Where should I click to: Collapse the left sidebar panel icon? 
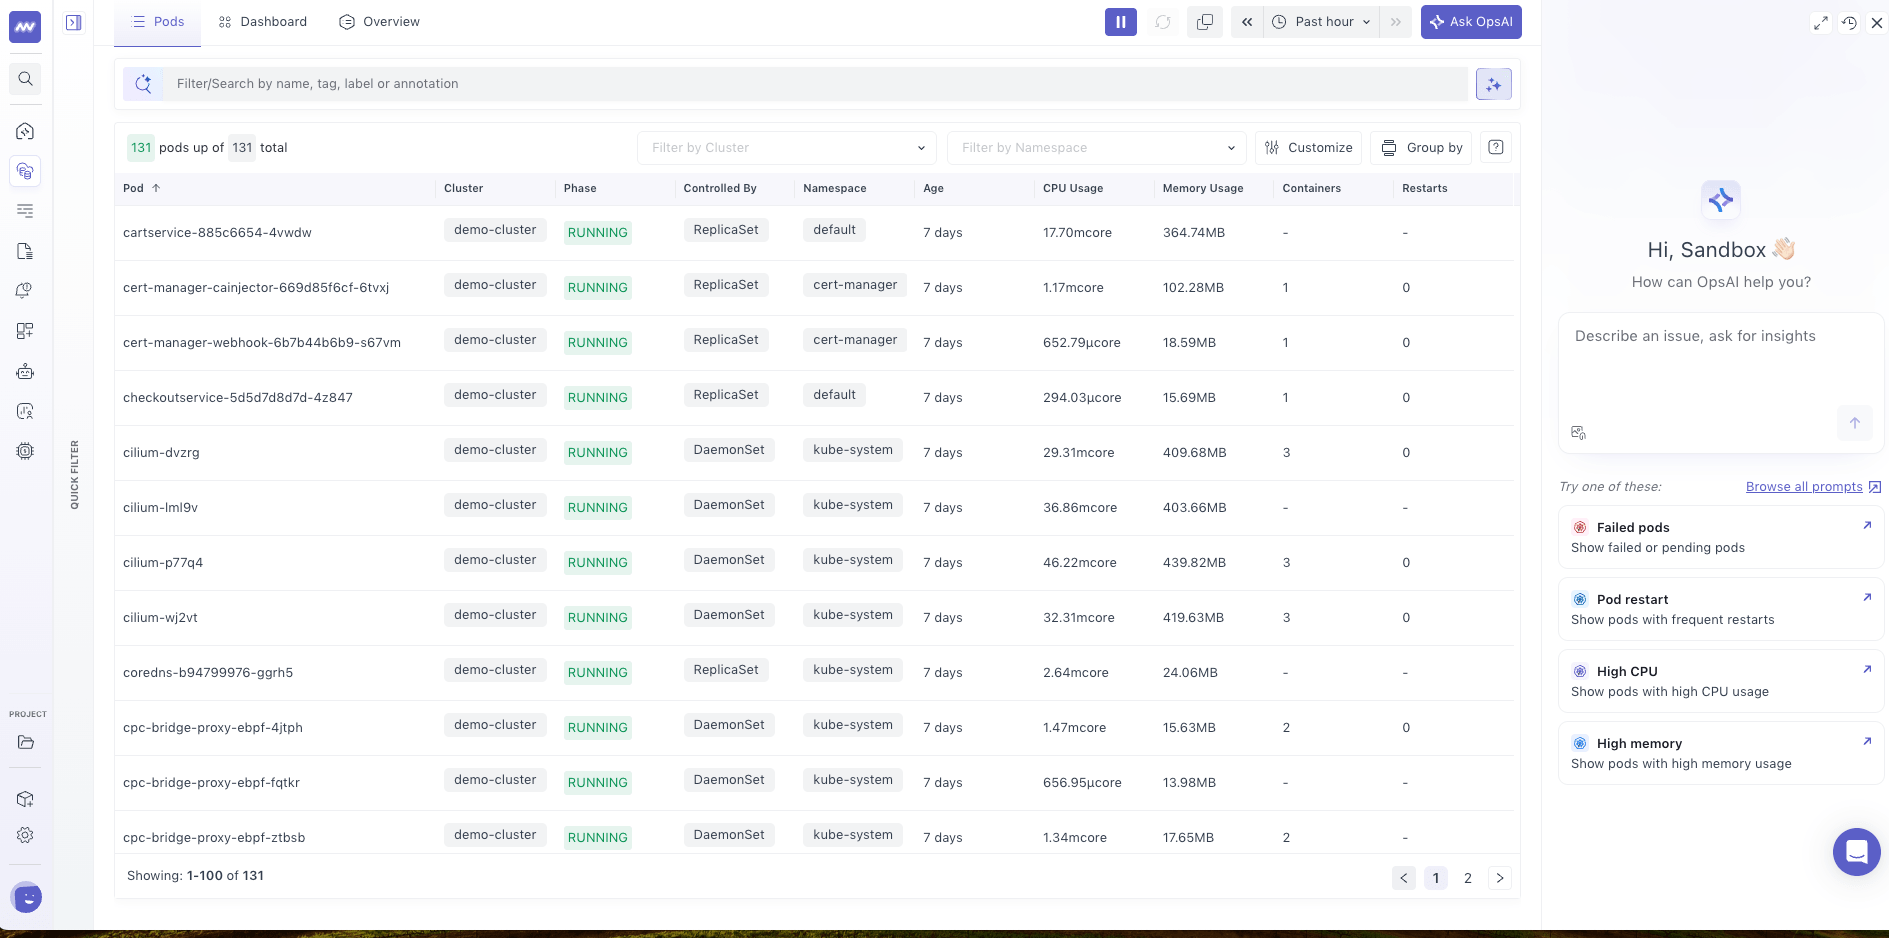[74, 22]
